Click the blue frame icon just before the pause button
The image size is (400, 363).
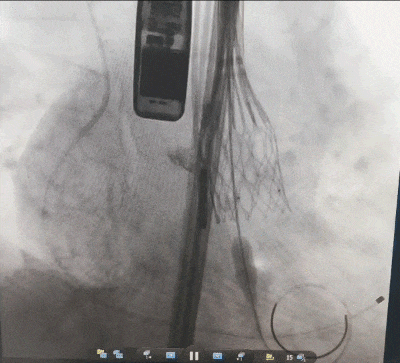(x=170, y=355)
